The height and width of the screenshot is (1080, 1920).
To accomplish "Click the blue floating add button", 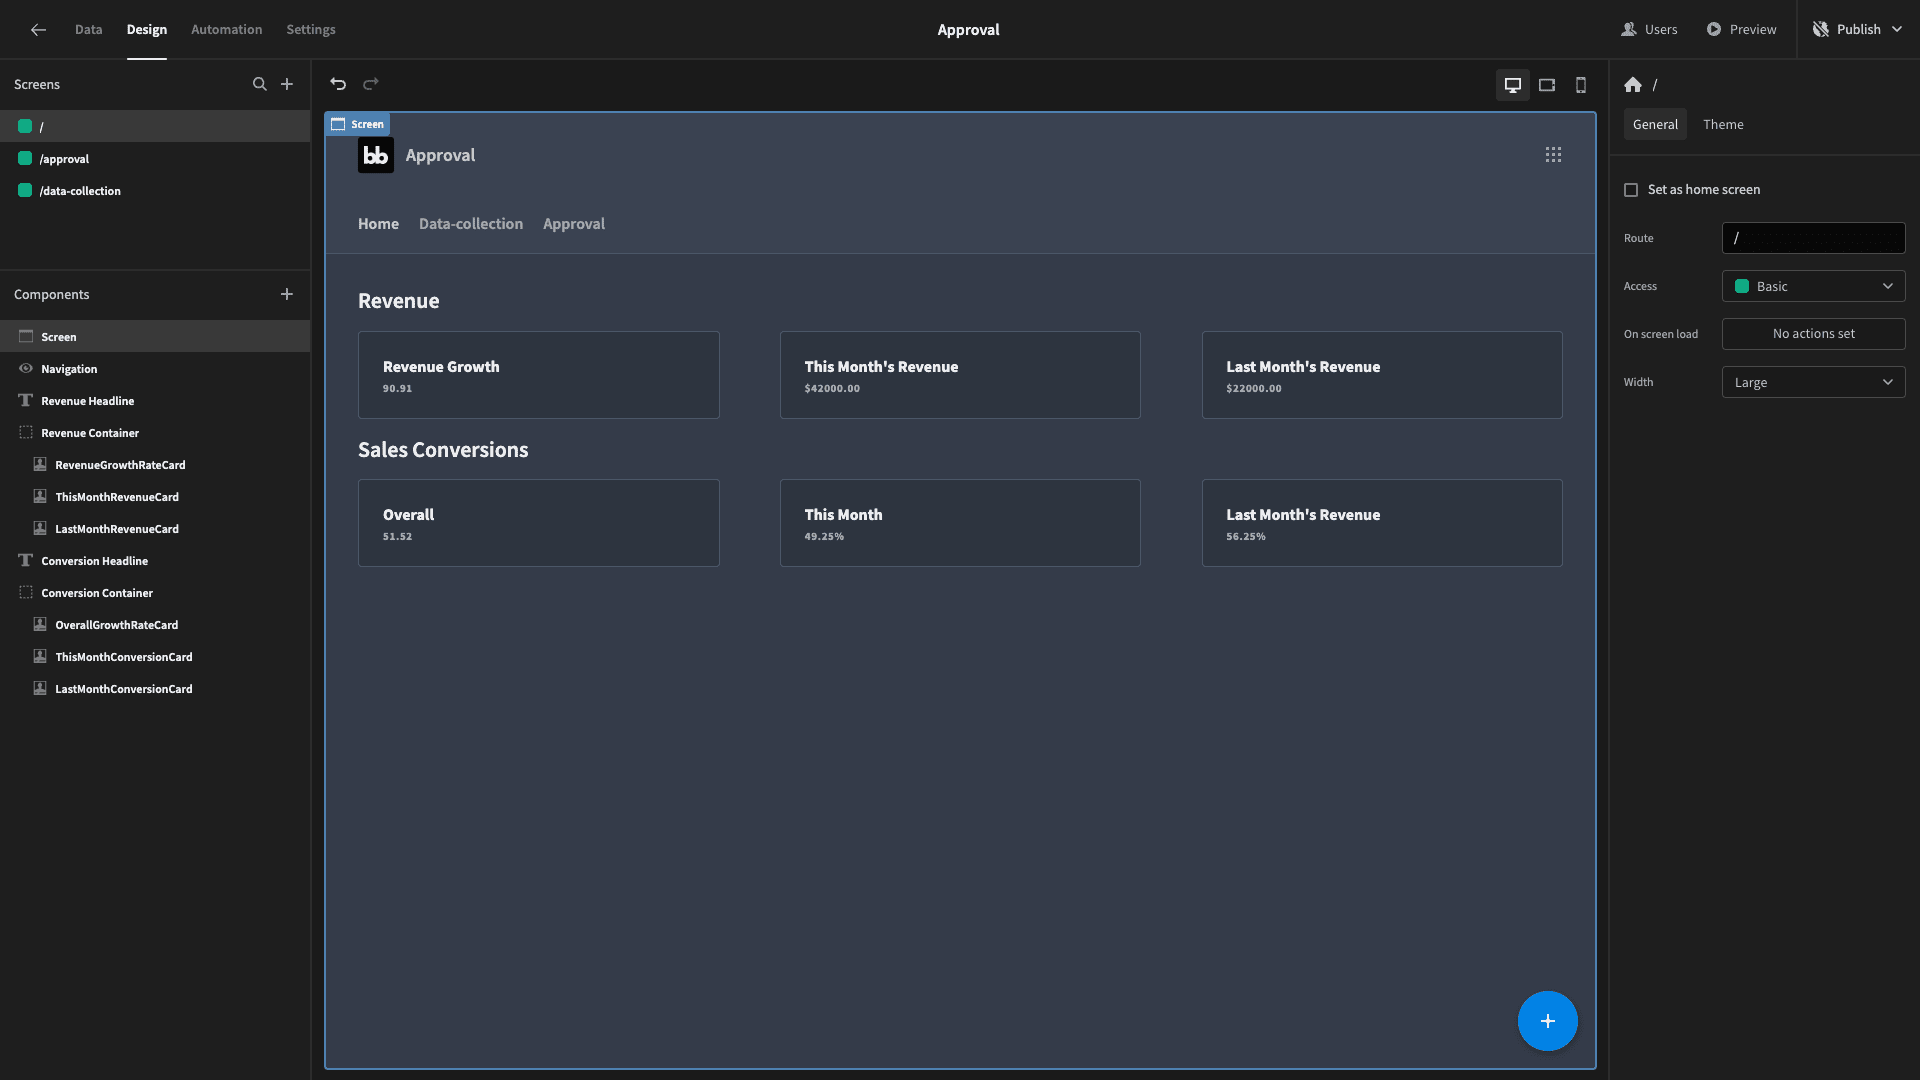I will (x=1548, y=1021).
